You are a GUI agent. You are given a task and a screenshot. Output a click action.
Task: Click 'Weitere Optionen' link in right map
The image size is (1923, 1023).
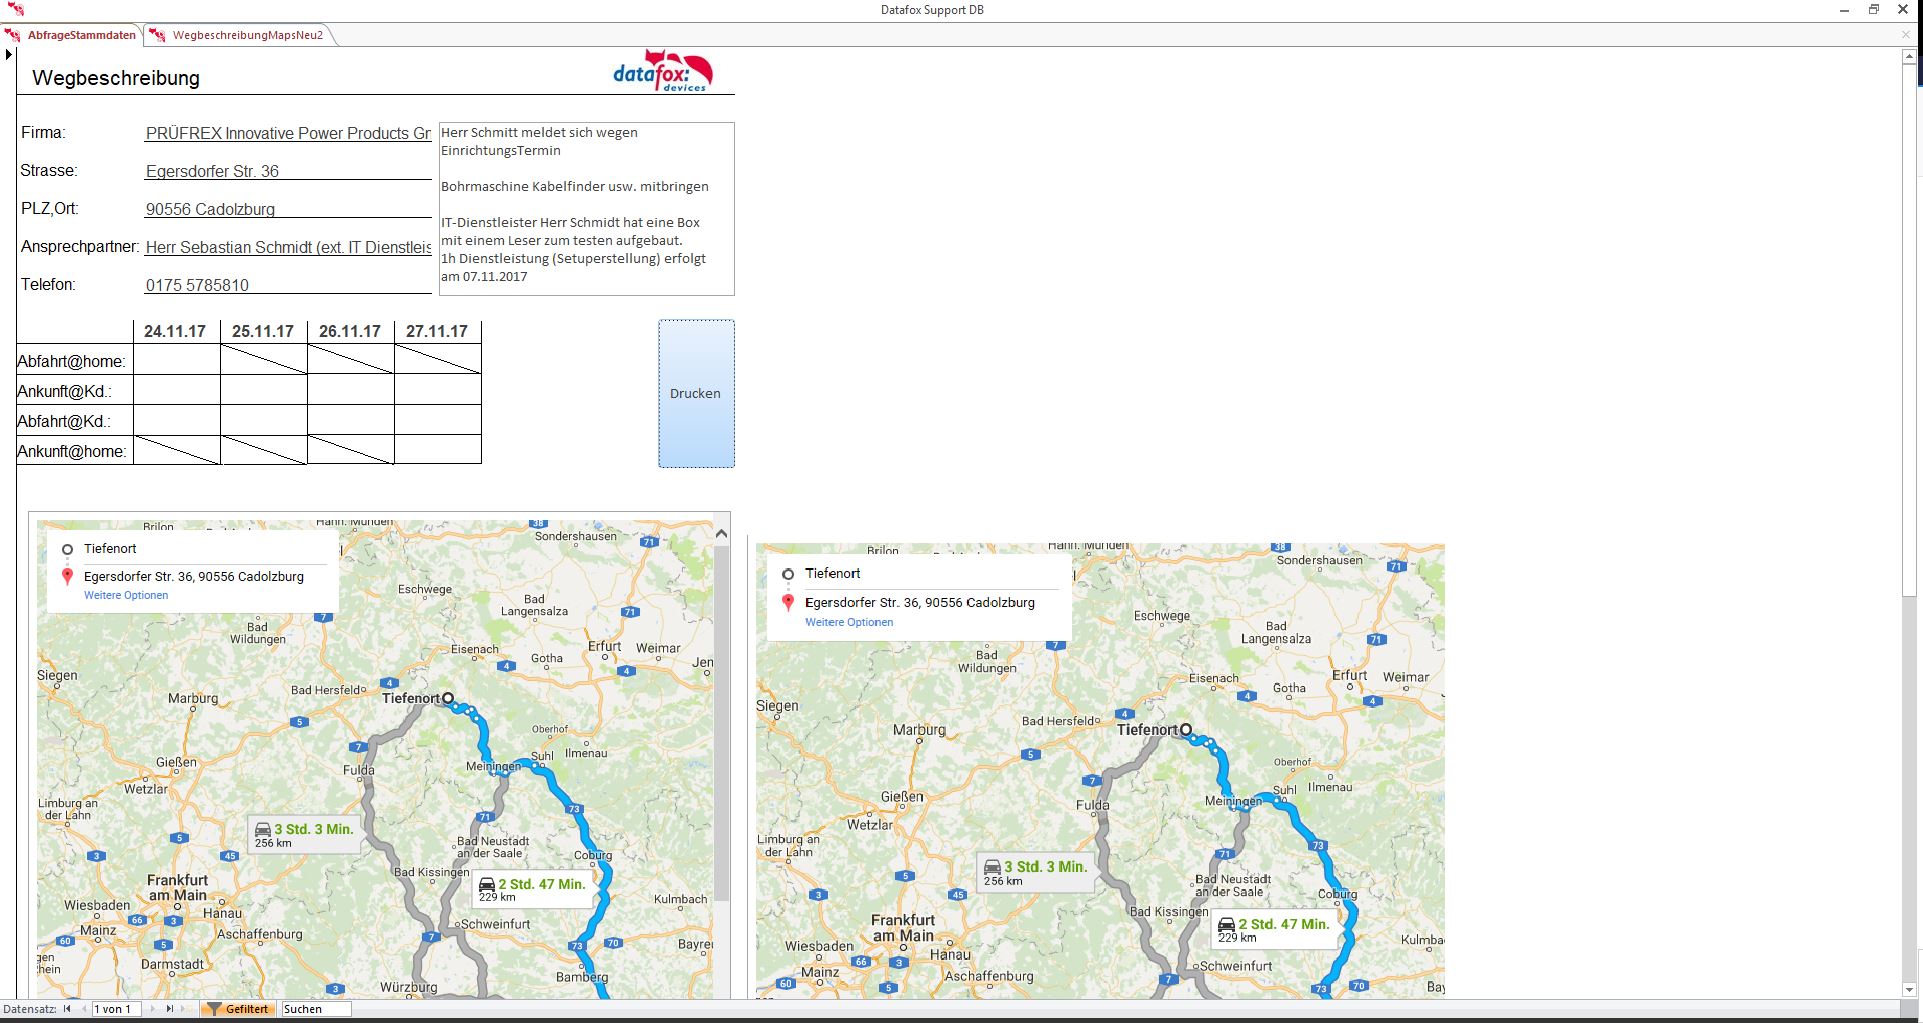[849, 622]
